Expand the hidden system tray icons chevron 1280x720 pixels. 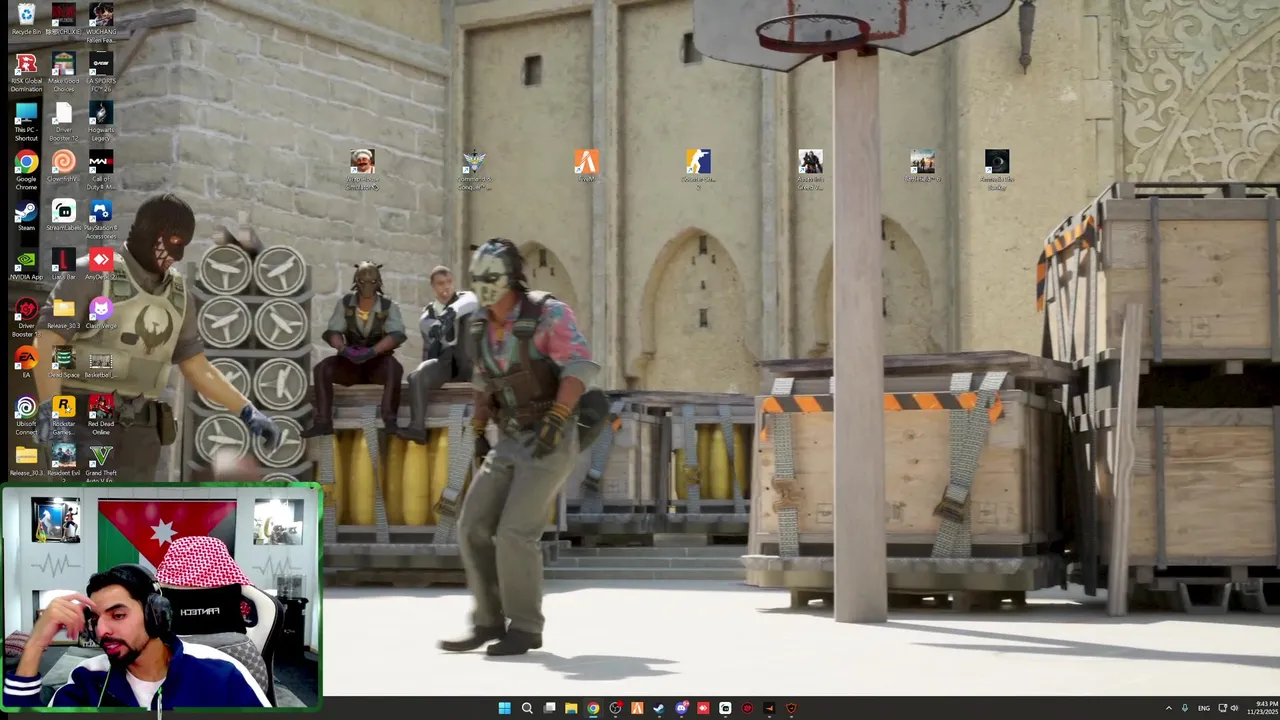[x=1168, y=708]
